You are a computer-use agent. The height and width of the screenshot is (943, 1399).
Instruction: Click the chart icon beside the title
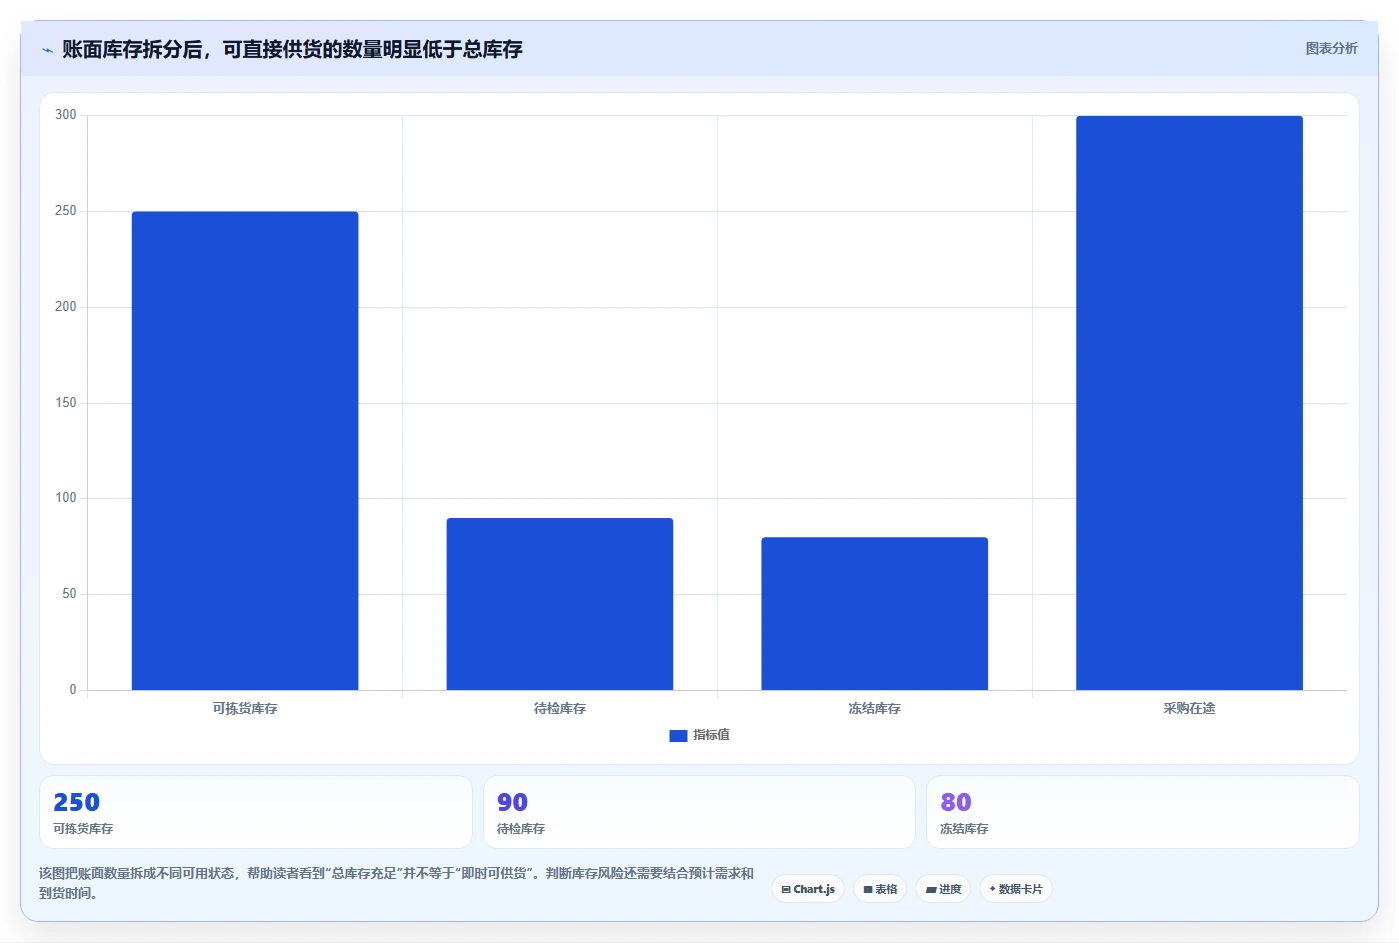pyautogui.click(x=47, y=50)
